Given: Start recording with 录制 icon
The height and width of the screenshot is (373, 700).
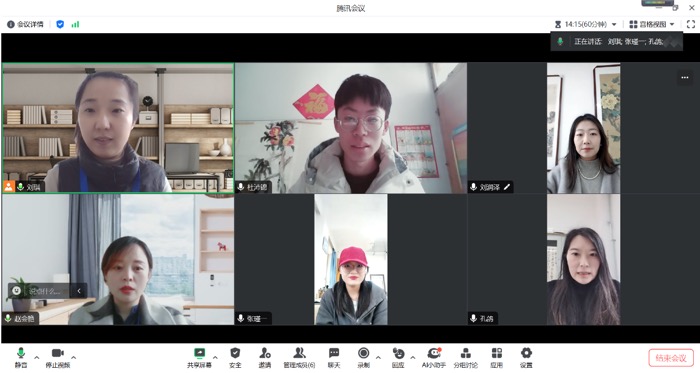Looking at the screenshot, I should click(x=363, y=357).
